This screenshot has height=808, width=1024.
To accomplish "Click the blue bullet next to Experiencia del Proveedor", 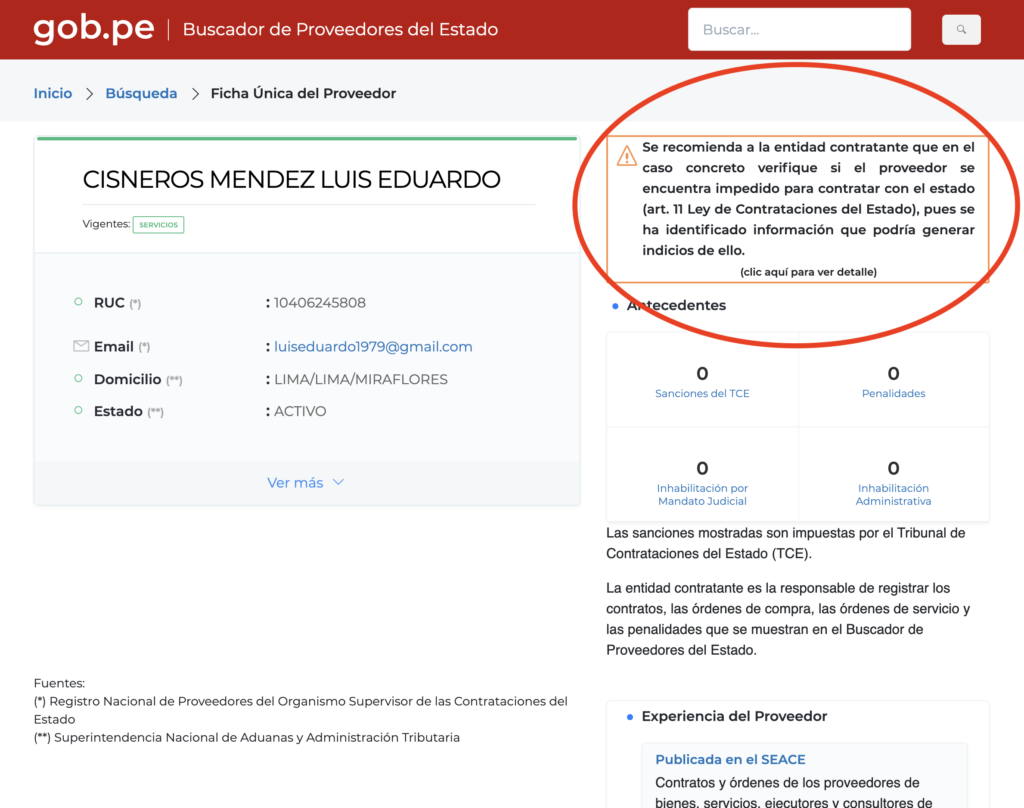I will 630,717.
